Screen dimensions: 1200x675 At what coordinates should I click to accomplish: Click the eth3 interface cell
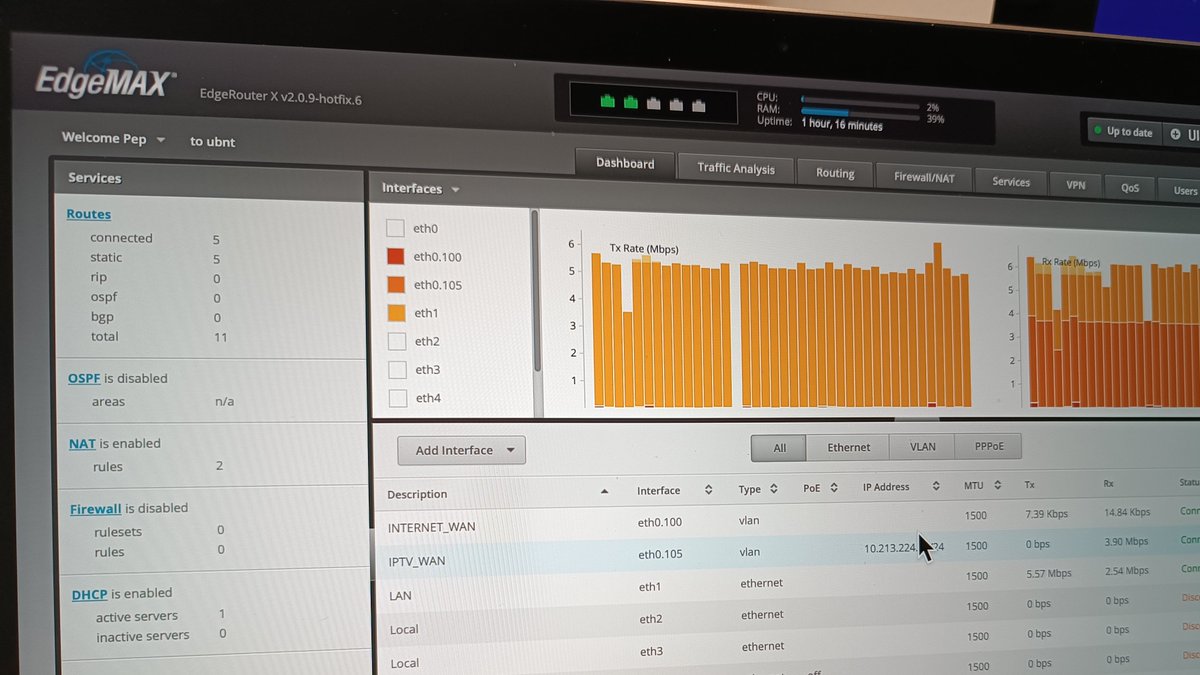(652, 651)
